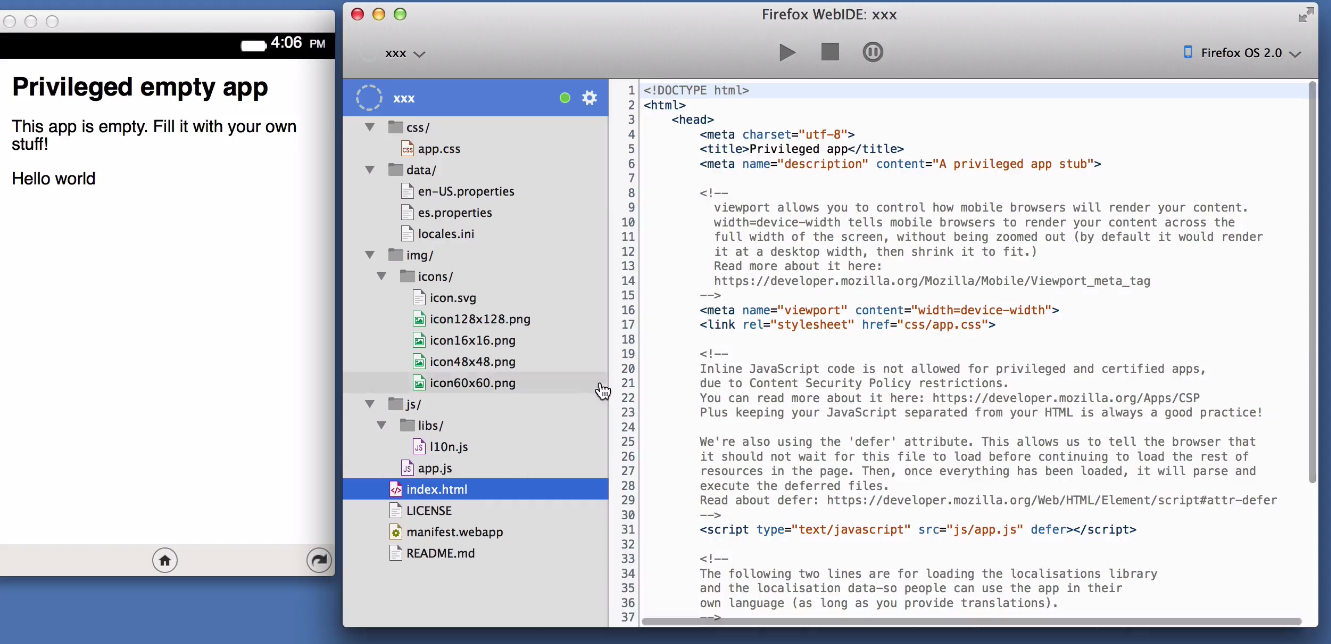Collapse the img/ folder triangle
This screenshot has width=1331, height=644.
tap(370, 255)
